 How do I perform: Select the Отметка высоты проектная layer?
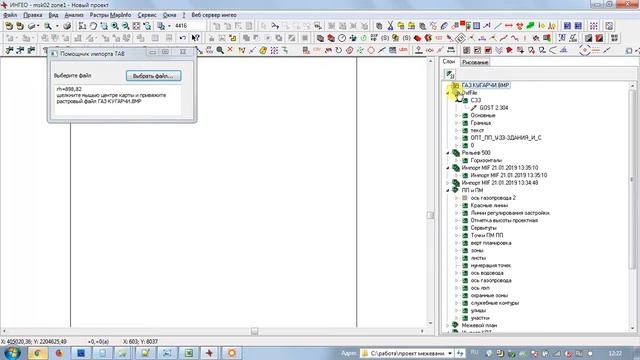coord(504,220)
